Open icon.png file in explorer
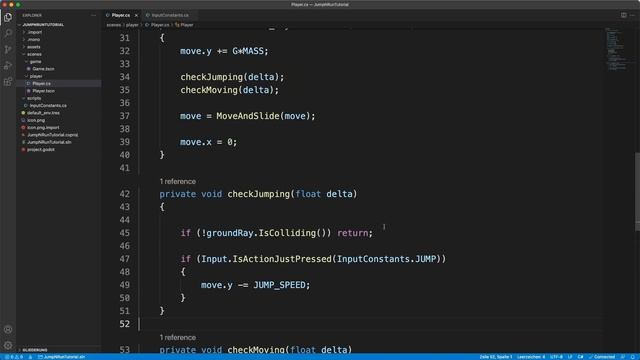 (x=36, y=120)
